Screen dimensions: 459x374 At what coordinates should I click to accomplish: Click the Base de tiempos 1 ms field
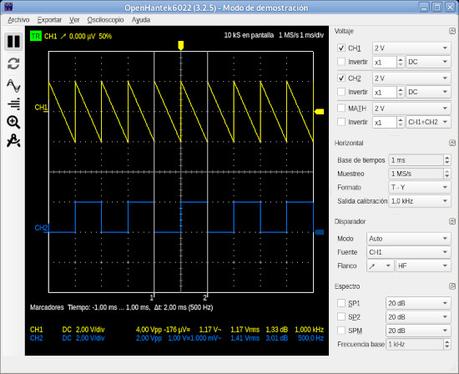[416, 160]
